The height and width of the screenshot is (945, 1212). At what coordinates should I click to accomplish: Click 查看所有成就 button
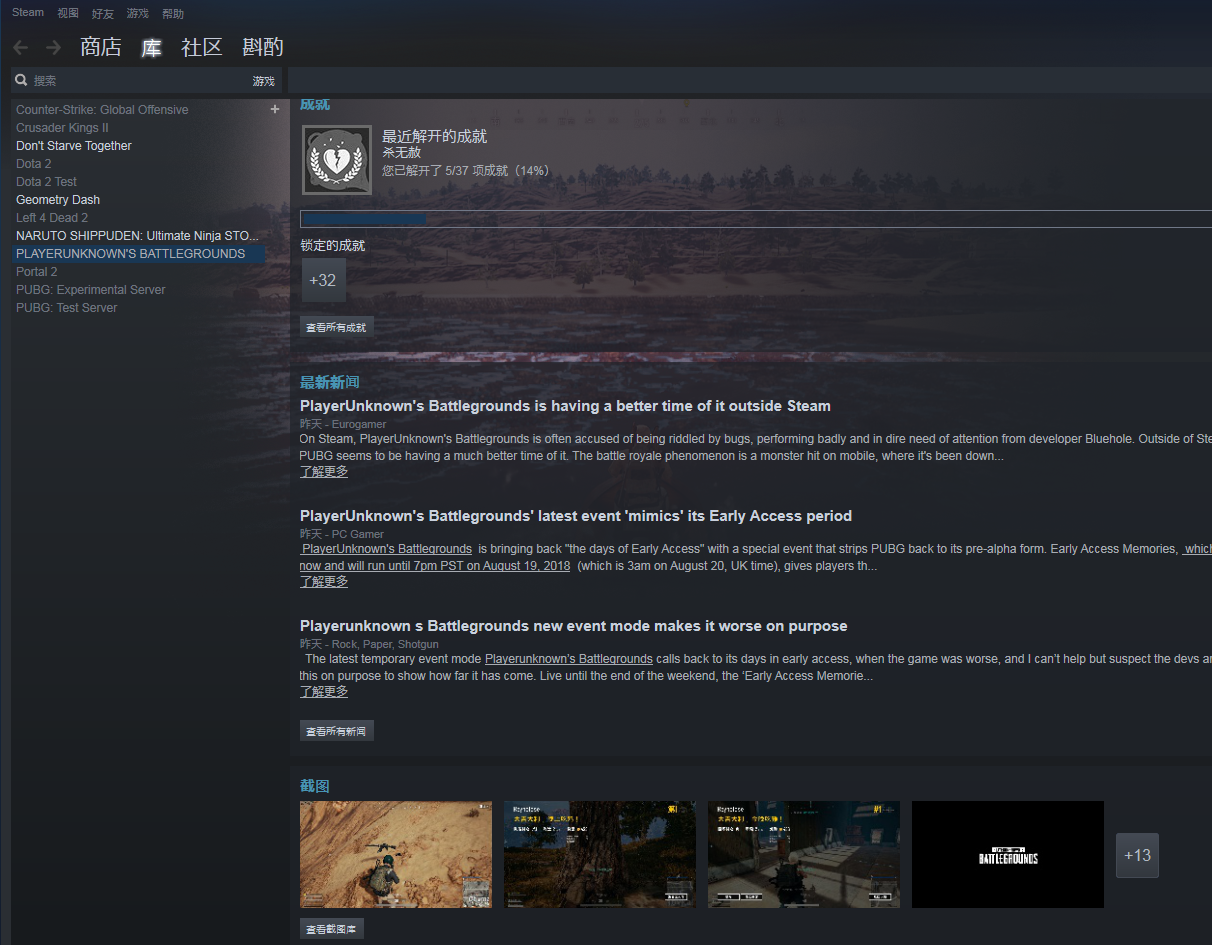tap(336, 327)
